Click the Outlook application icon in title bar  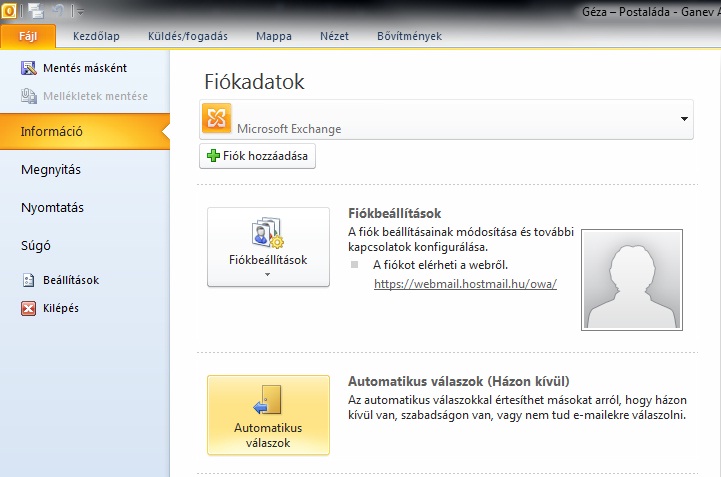pyautogui.click(x=8, y=10)
